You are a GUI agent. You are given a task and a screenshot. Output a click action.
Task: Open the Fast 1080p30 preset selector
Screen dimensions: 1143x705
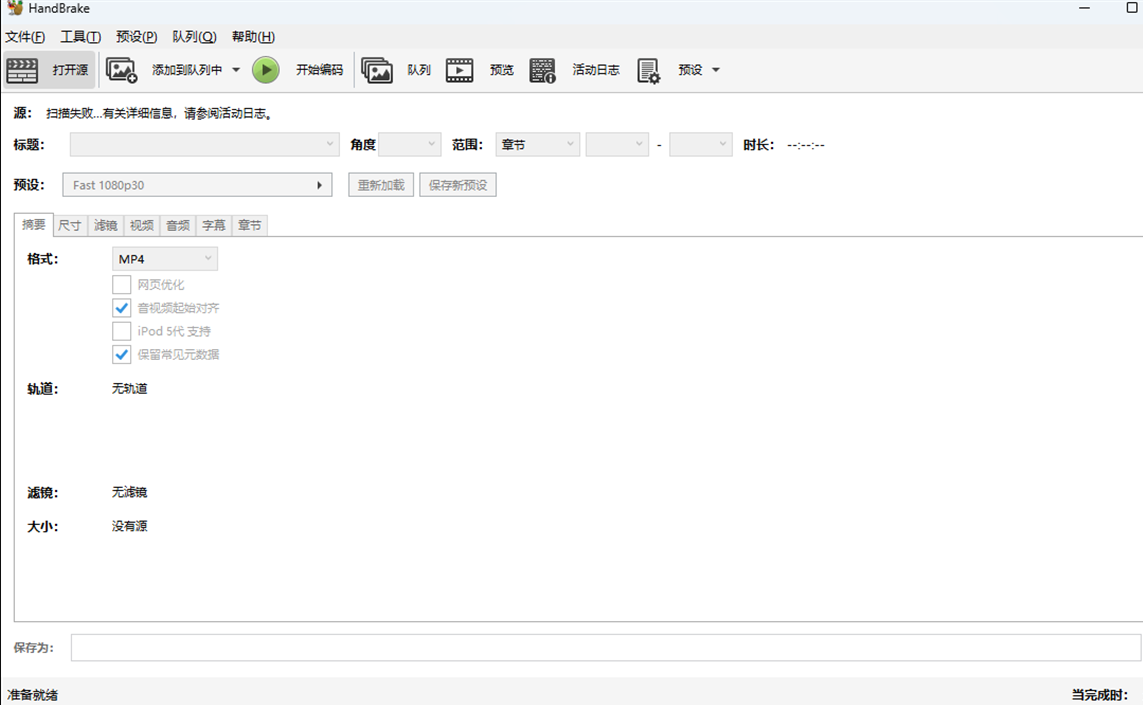pos(197,185)
